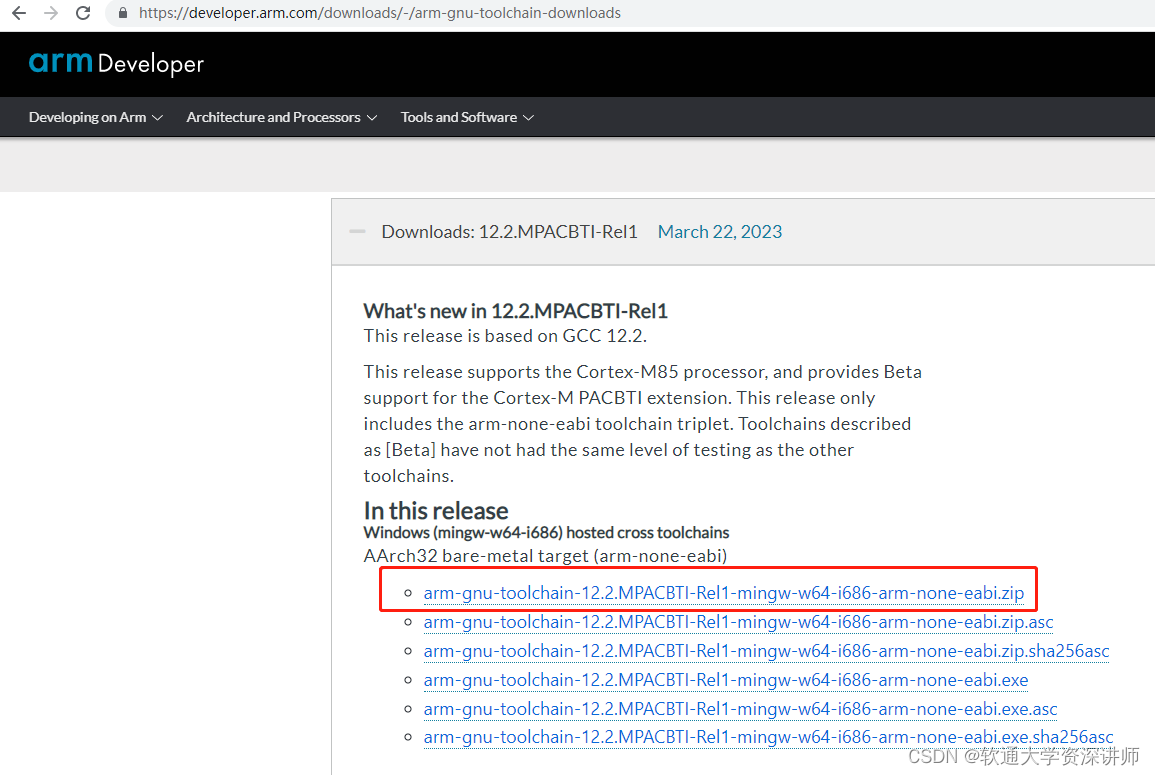1155x775 pixels.
Task: Open the arm-none-eabi.zip.sha256asc link
Action: (766, 651)
